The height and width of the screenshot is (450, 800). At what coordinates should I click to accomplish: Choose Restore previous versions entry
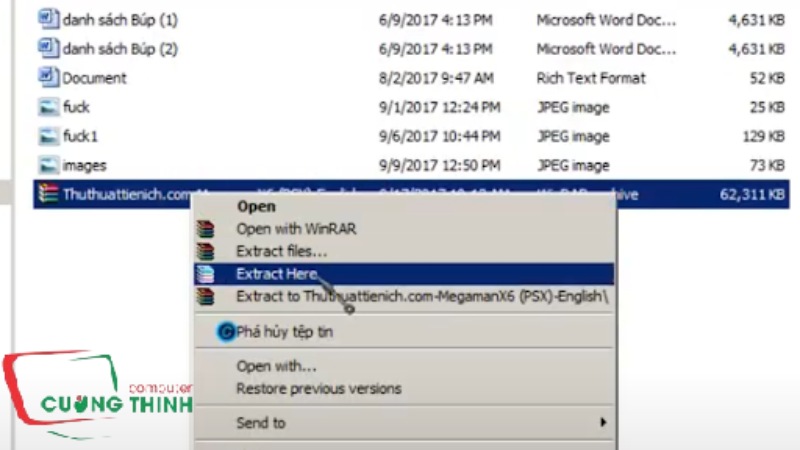coord(319,389)
